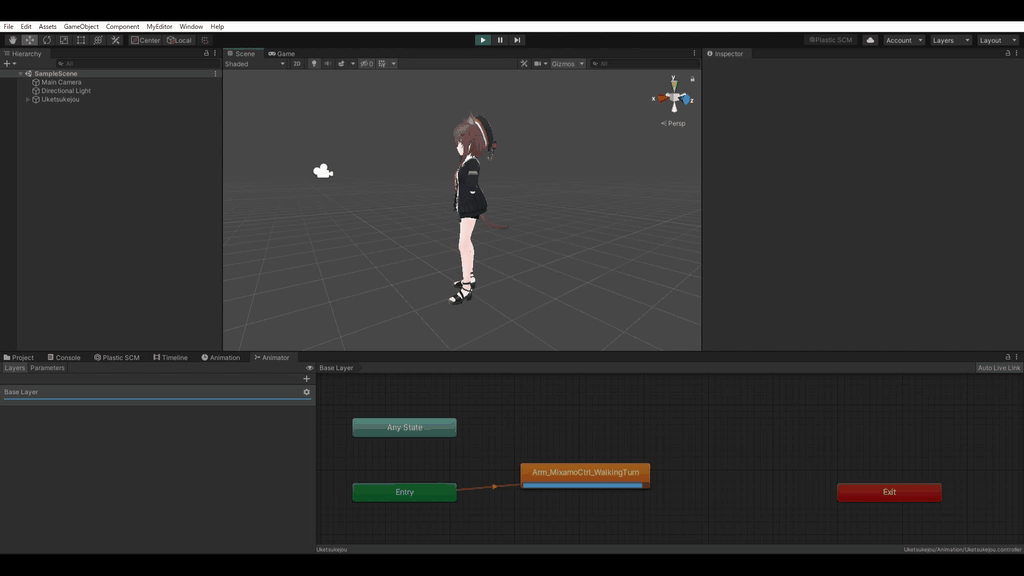Image resolution: width=1024 pixels, height=576 pixels.
Task: Select the Rotate tool
Action: (46, 40)
